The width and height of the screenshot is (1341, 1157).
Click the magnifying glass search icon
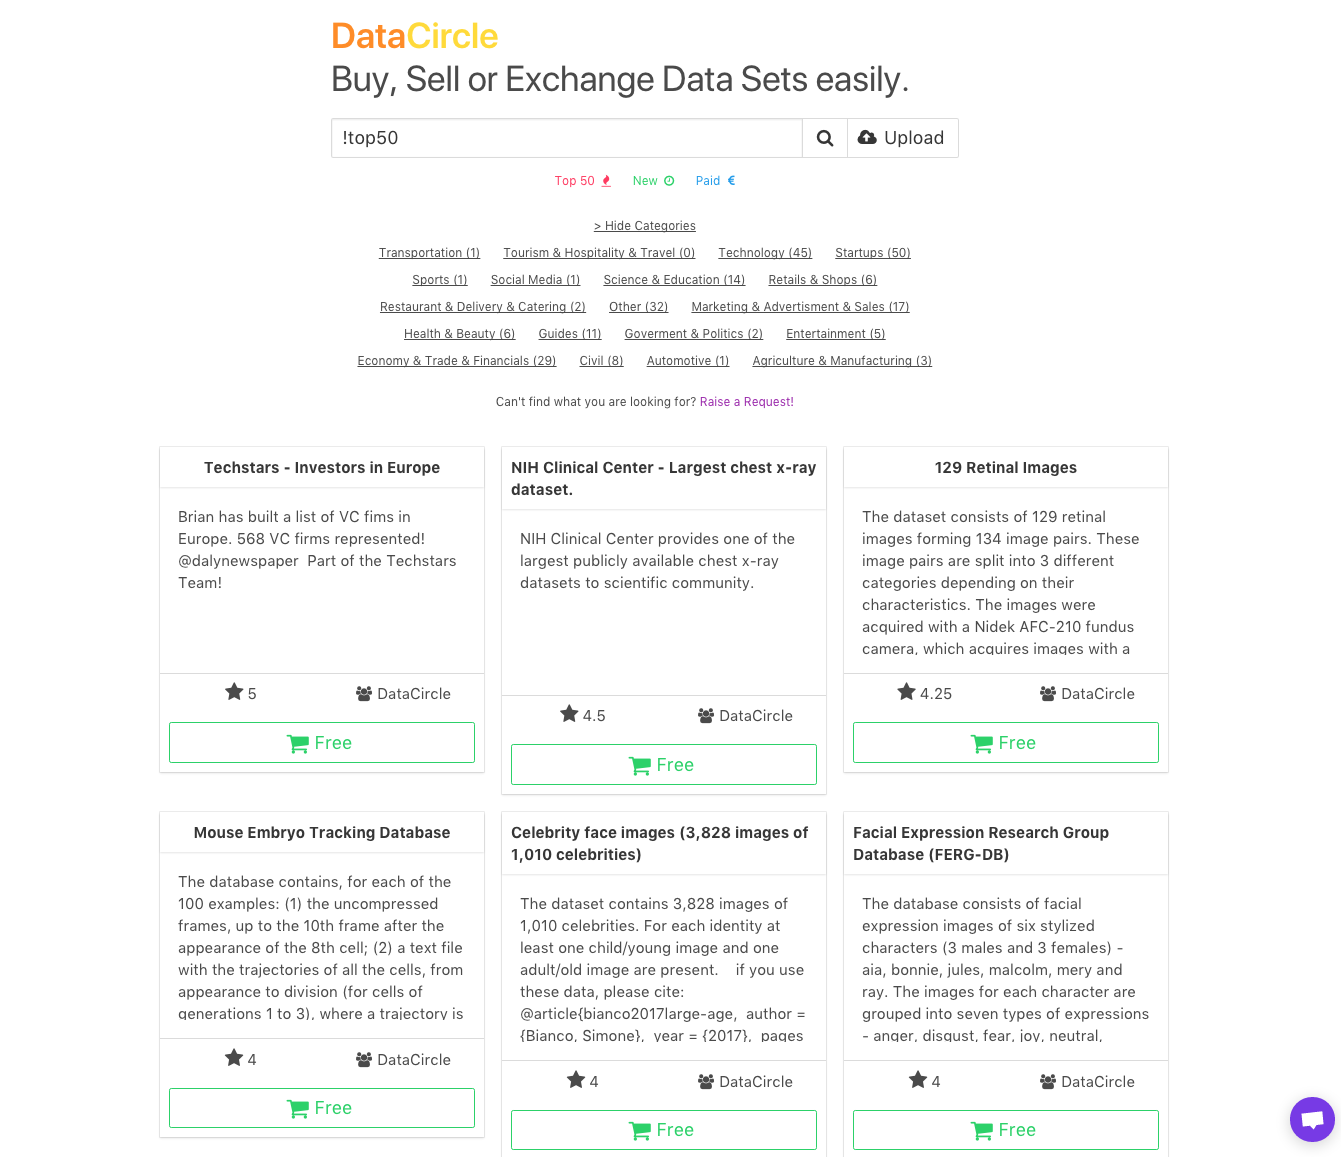pos(825,138)
